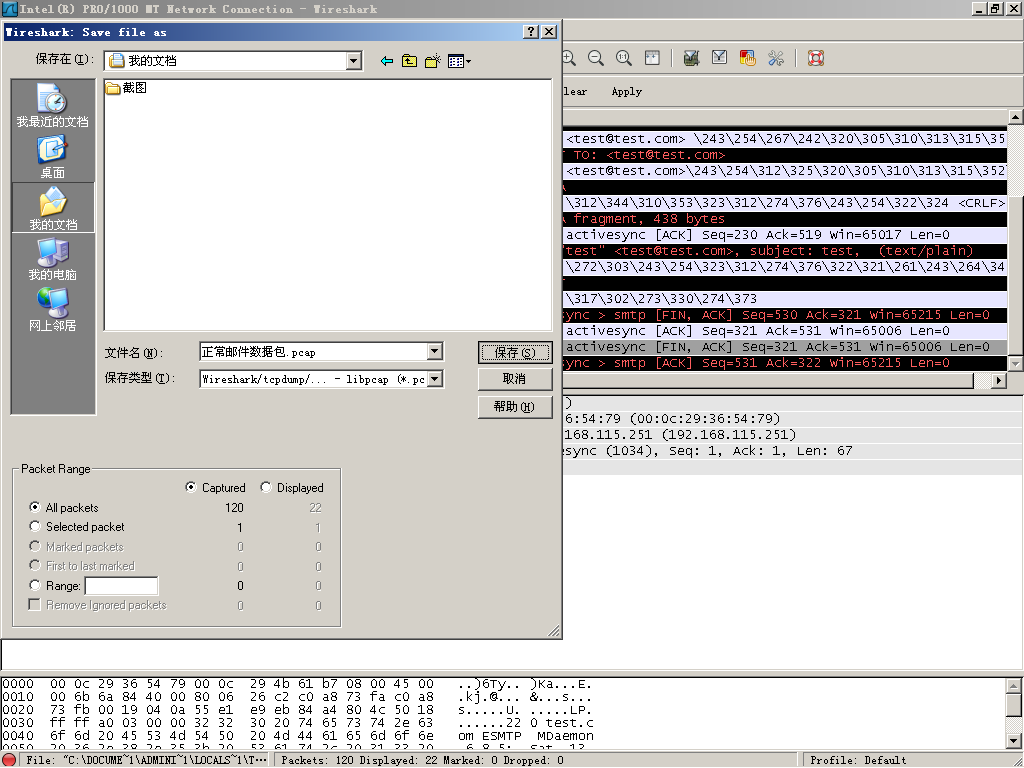Open preferences wrench icon

tap(776, 58)
